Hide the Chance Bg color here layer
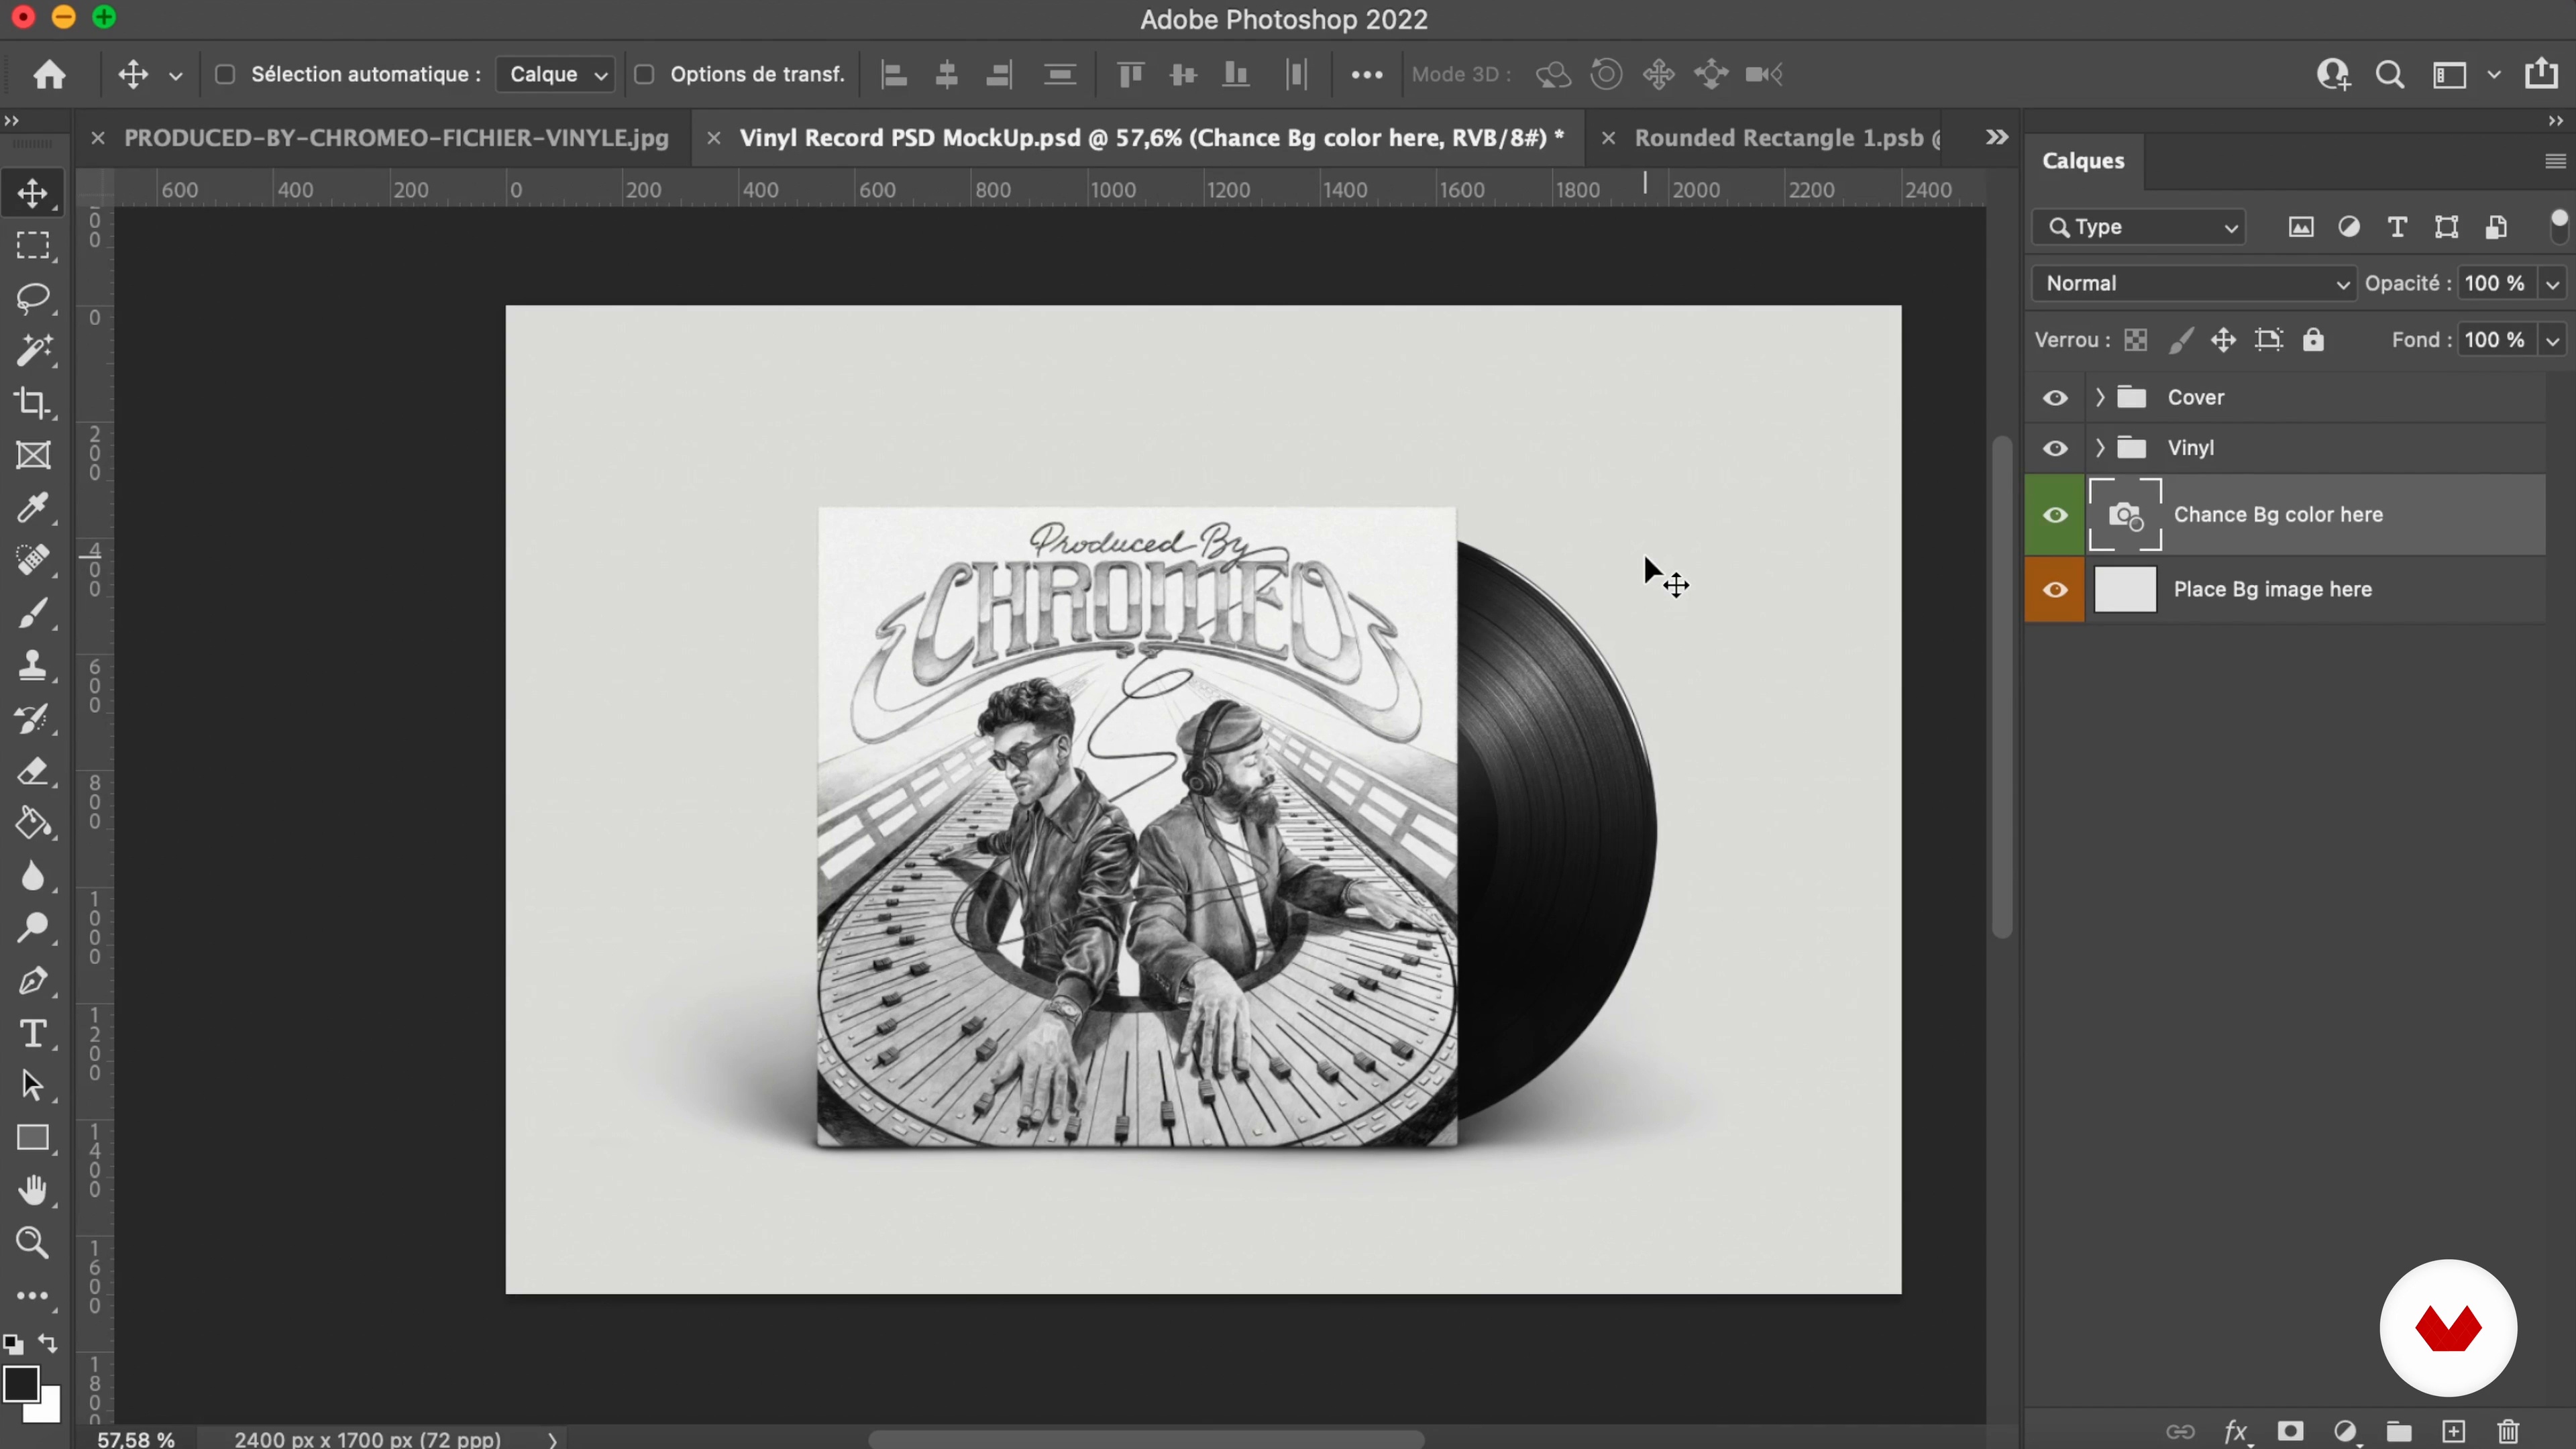The width and height of the screenshot is (2576, 1449). tap(2055, 514)
